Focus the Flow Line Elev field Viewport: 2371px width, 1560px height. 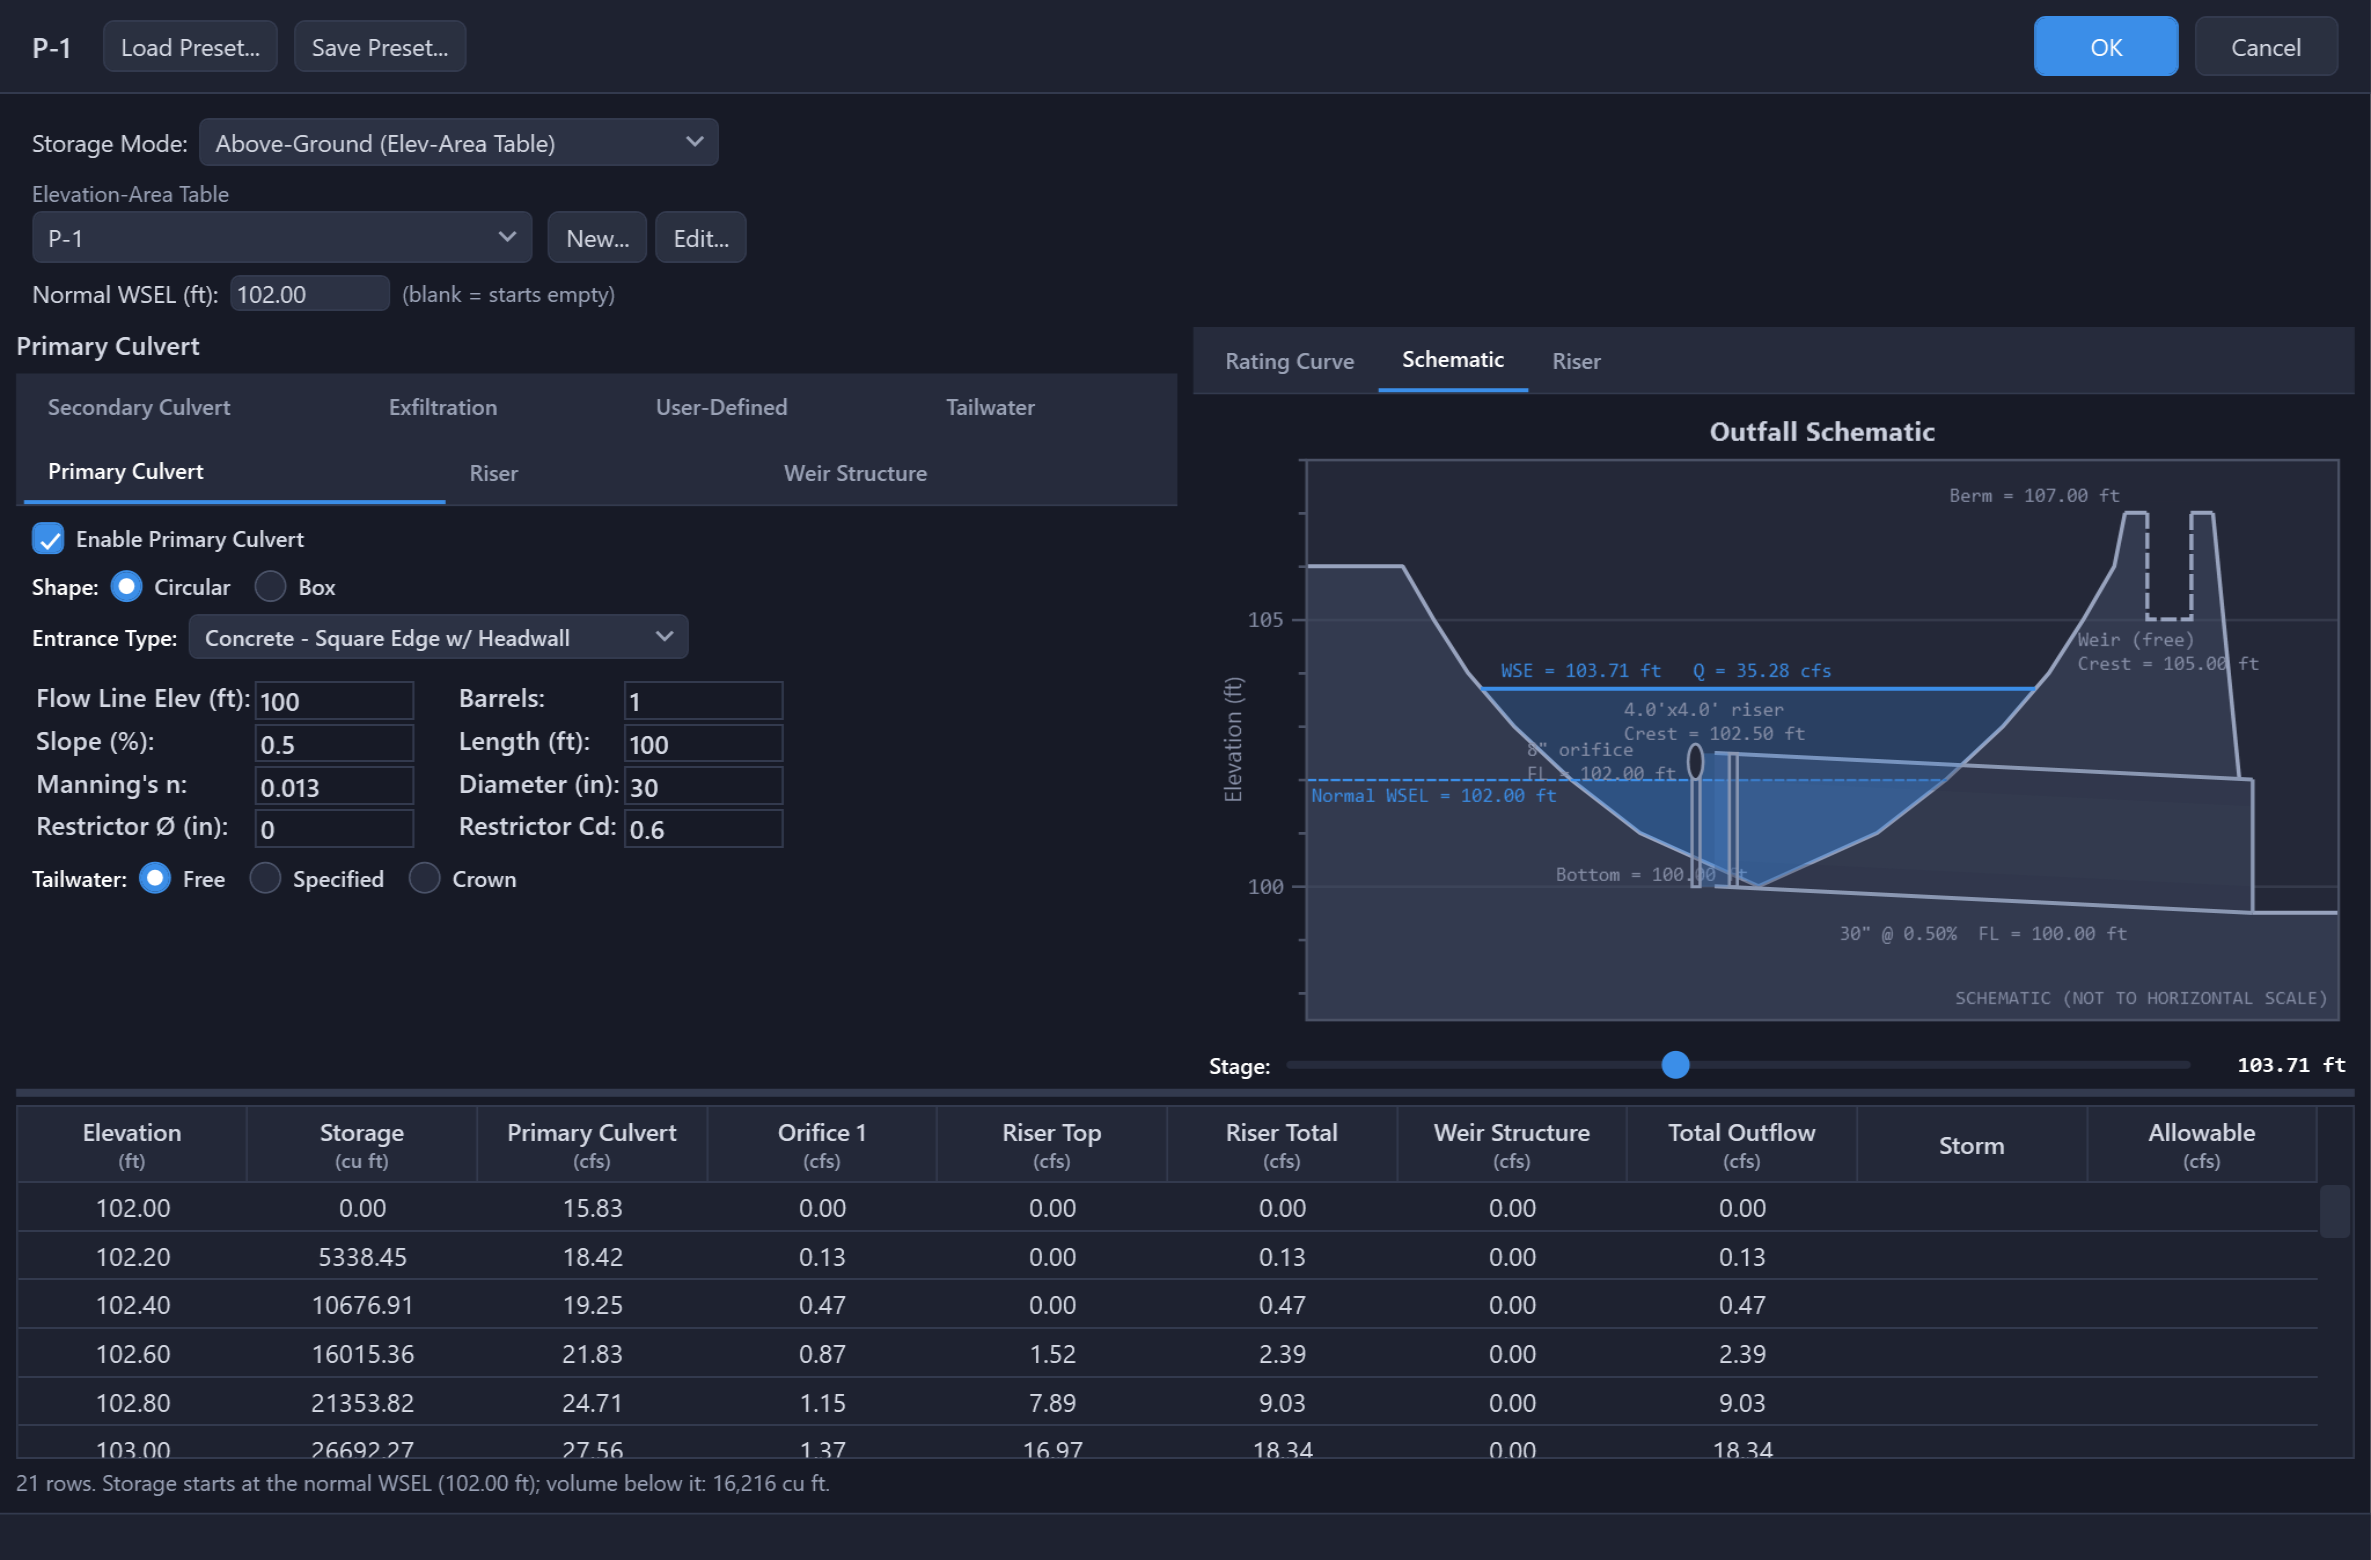point(335,701)
